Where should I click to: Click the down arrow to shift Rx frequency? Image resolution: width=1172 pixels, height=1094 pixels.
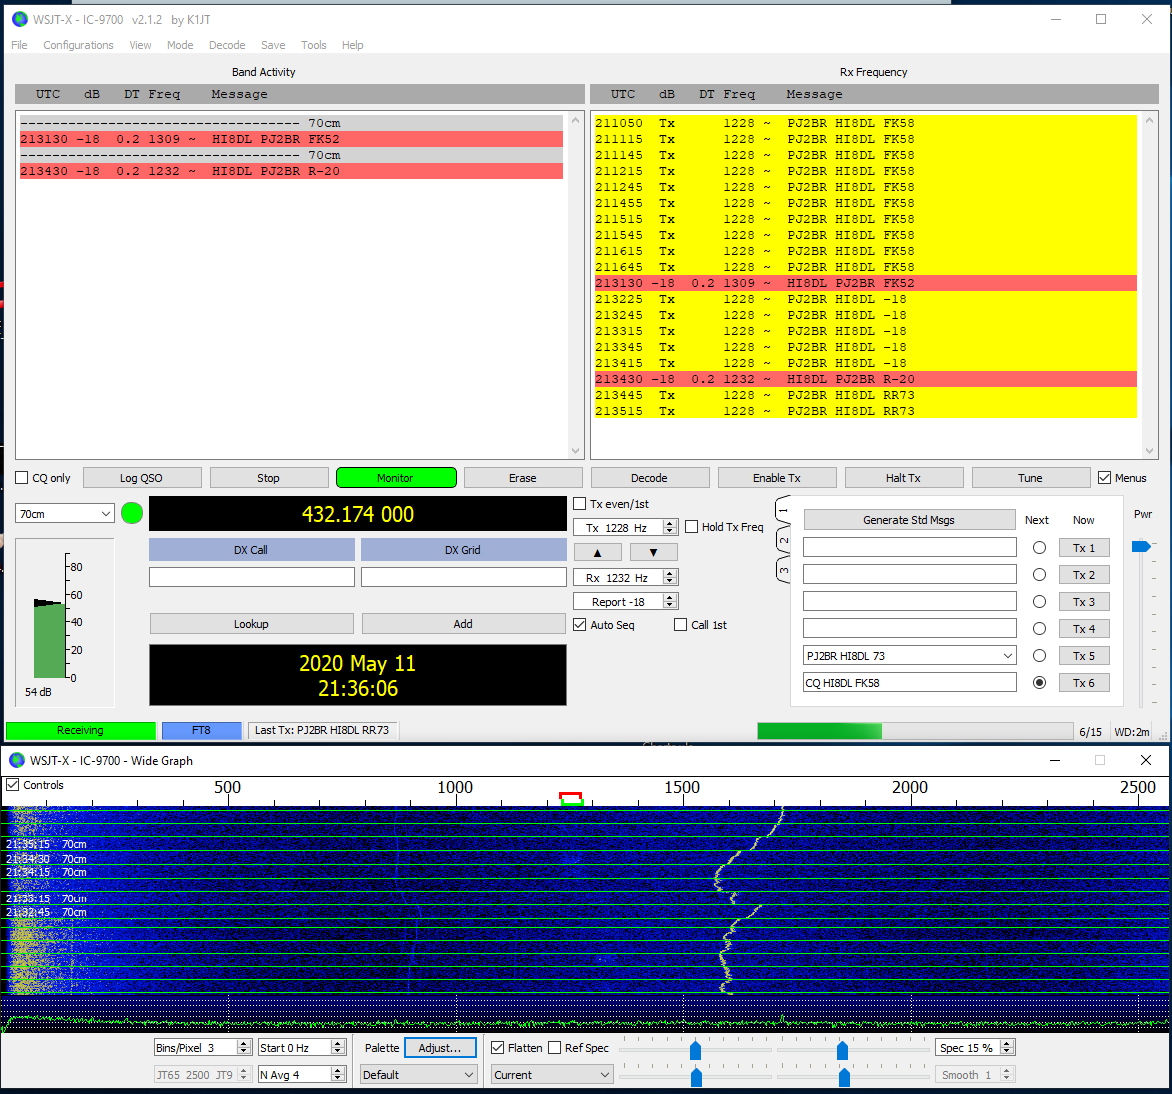[x=653, y=551]
